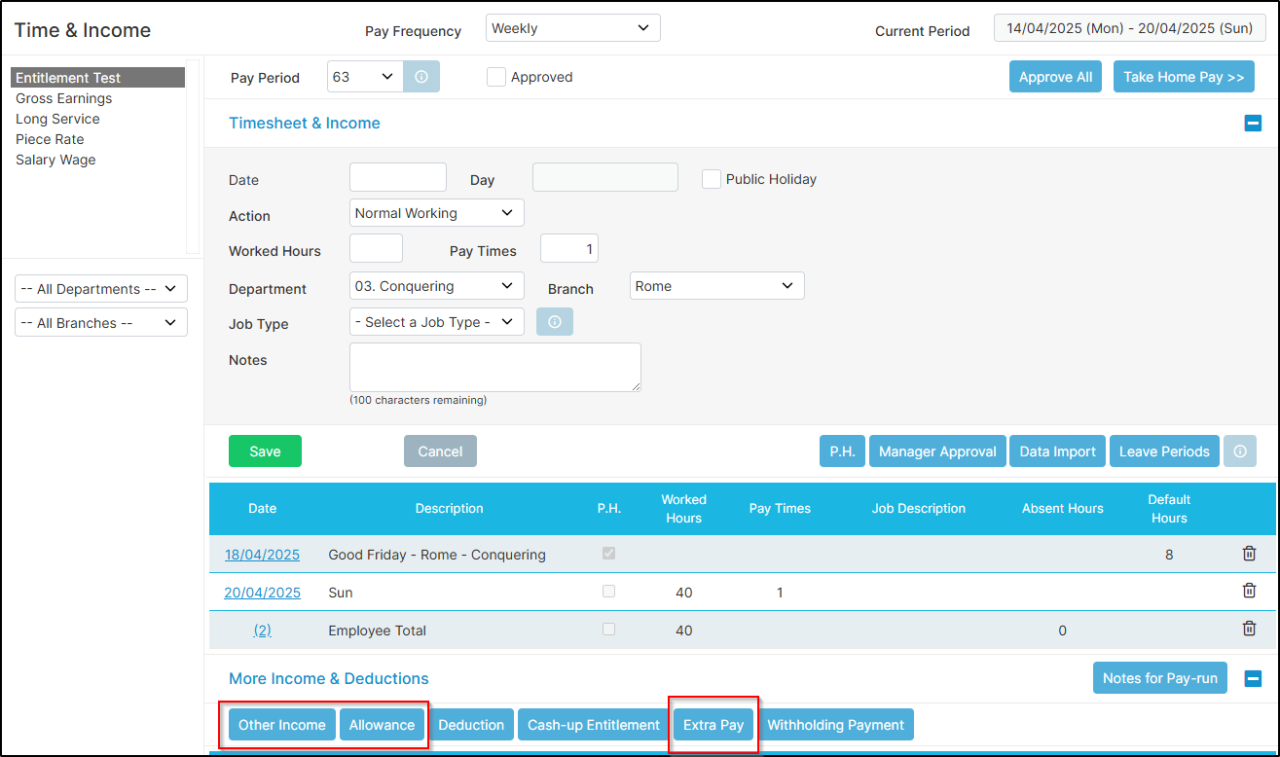Change the Branch from Rome dropdown
The height and width of the screenshot is (757, 1280).
point(716,285)
